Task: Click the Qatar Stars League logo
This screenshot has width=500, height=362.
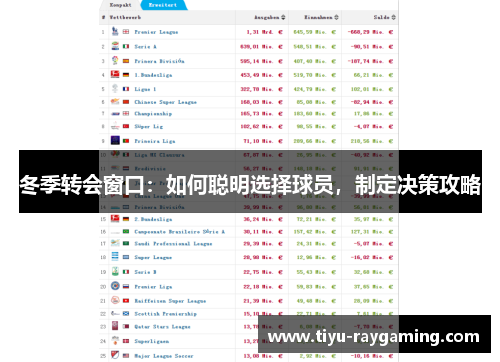Action: (x=115, y=326)
